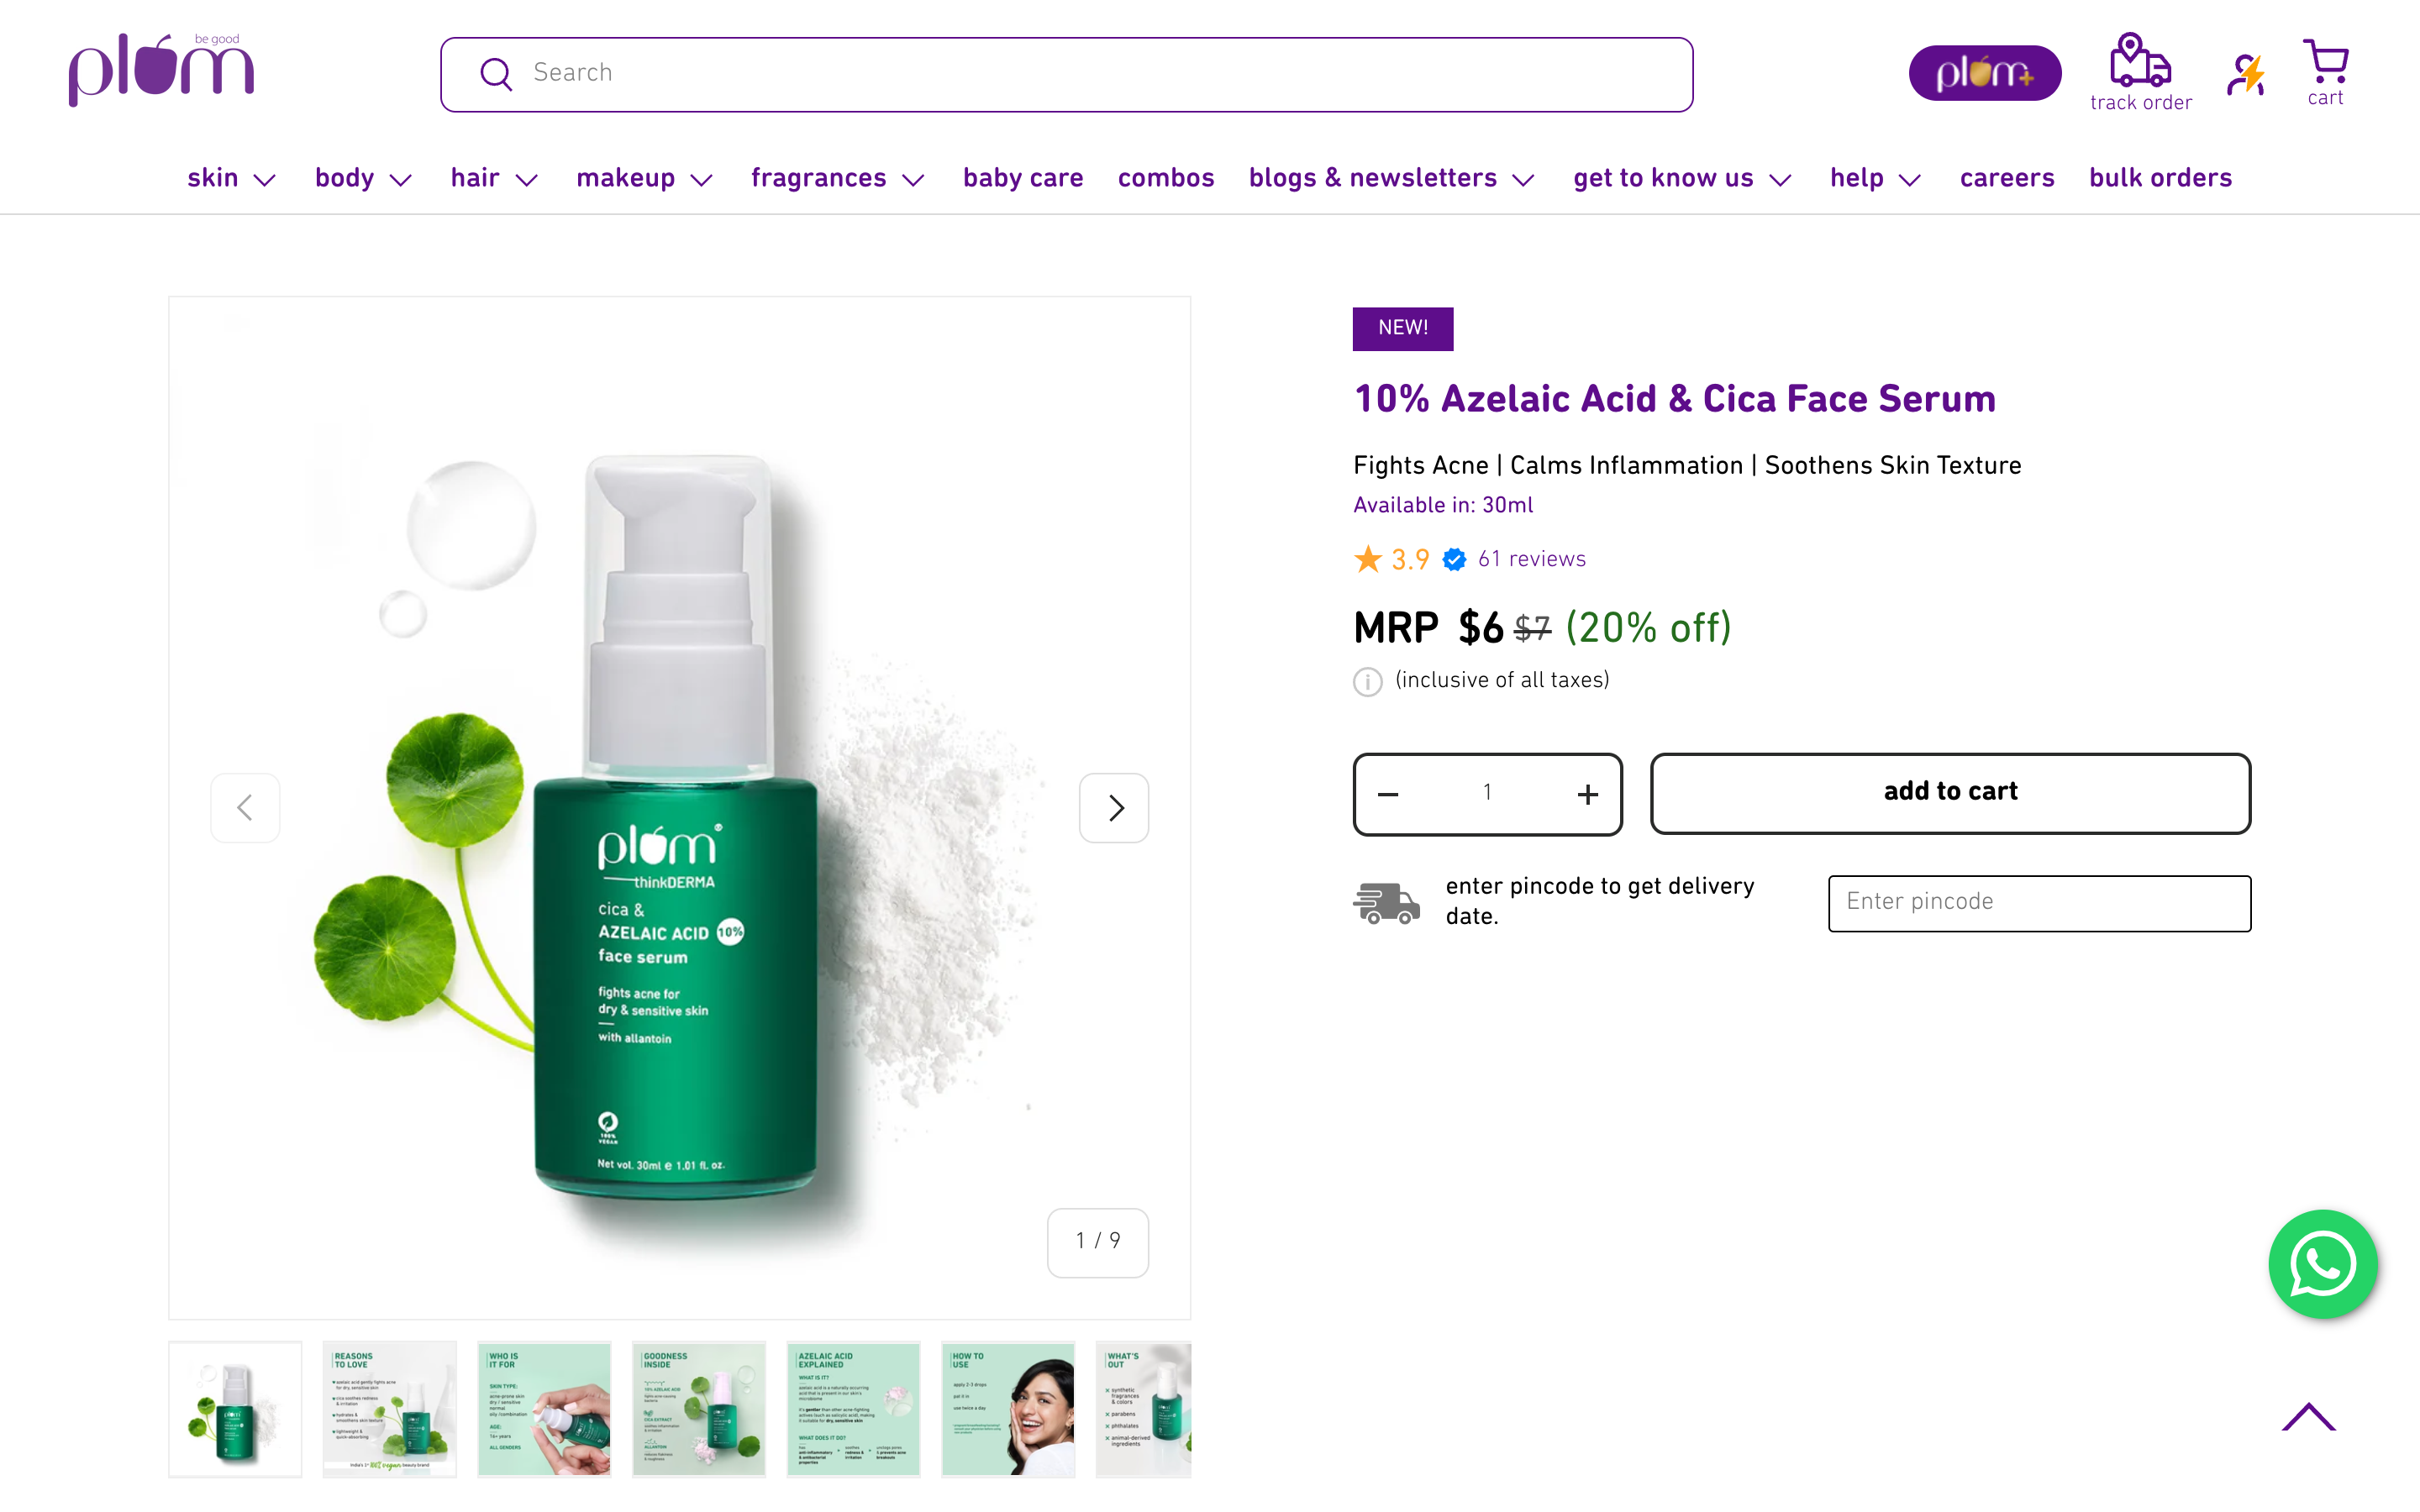The width and height of the screenshot is (2420, 1512).
Task: Click the scroll-to-top arrow
Action: pyautogui.click(x=2308, y=1417)
